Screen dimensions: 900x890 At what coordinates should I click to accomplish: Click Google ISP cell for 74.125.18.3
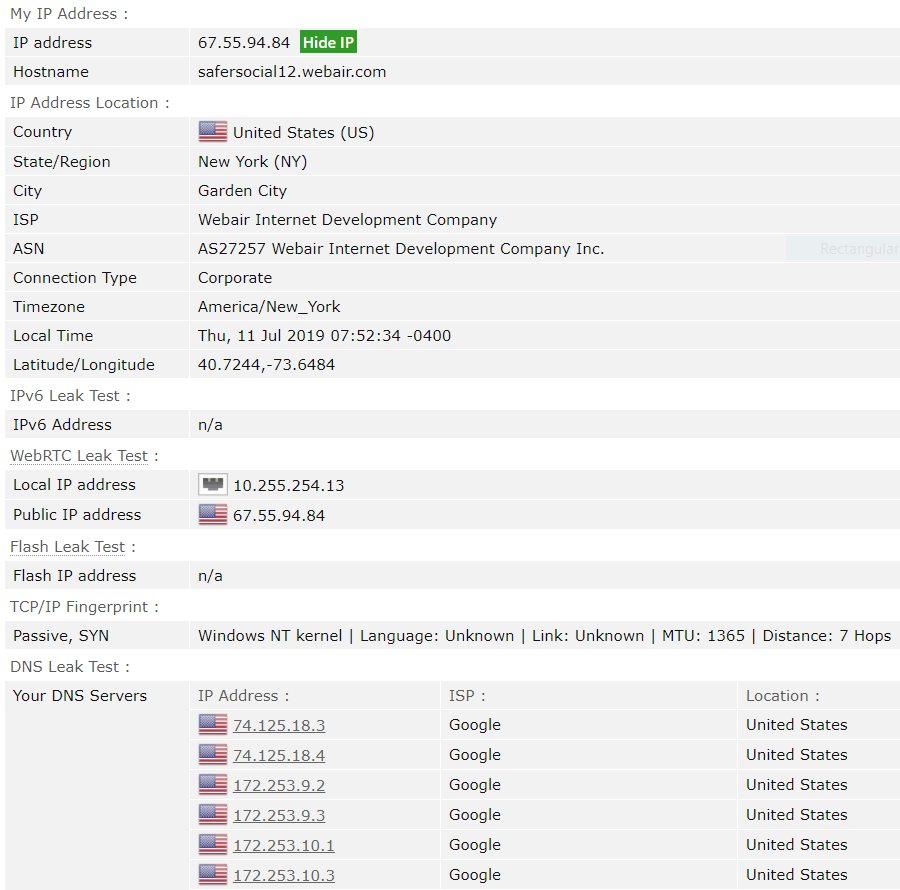pos(475,725)
